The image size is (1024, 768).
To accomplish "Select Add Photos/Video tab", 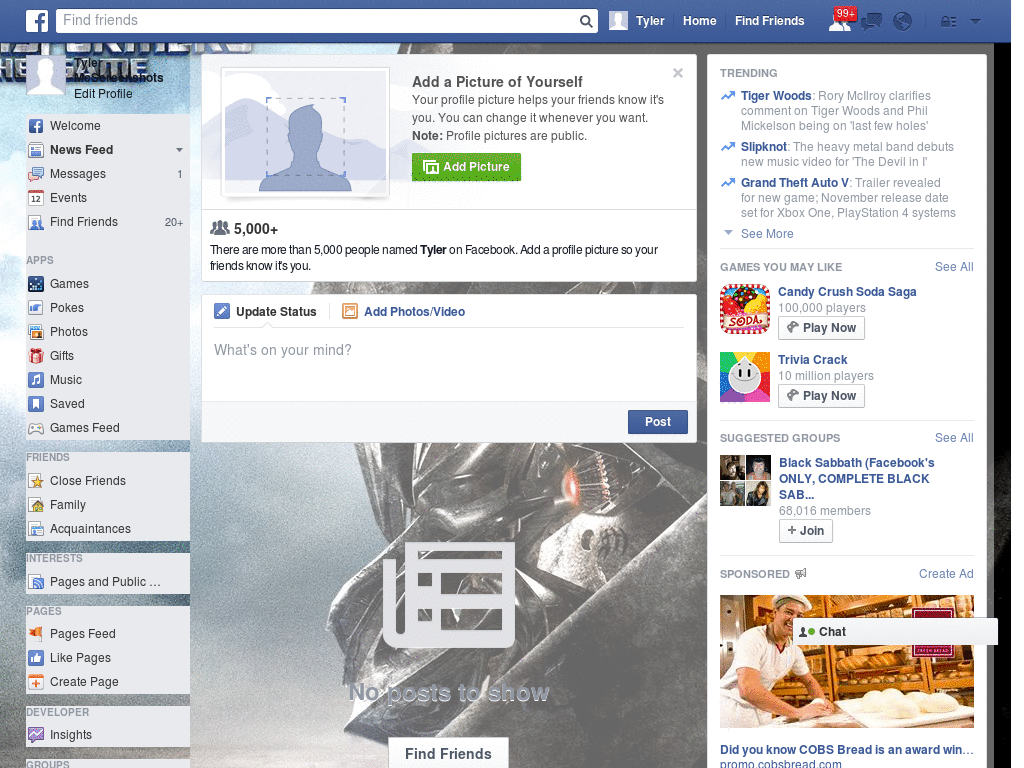I will pyautogui.click(x=404, y=312).
